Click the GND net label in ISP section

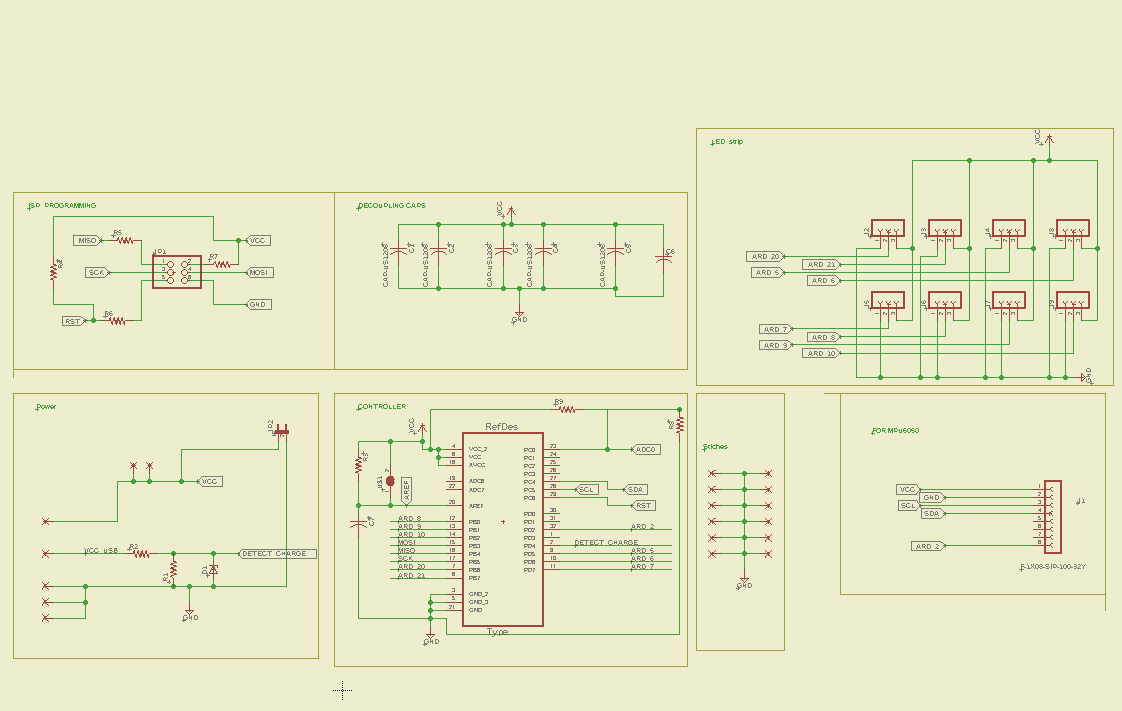(258, 305)
